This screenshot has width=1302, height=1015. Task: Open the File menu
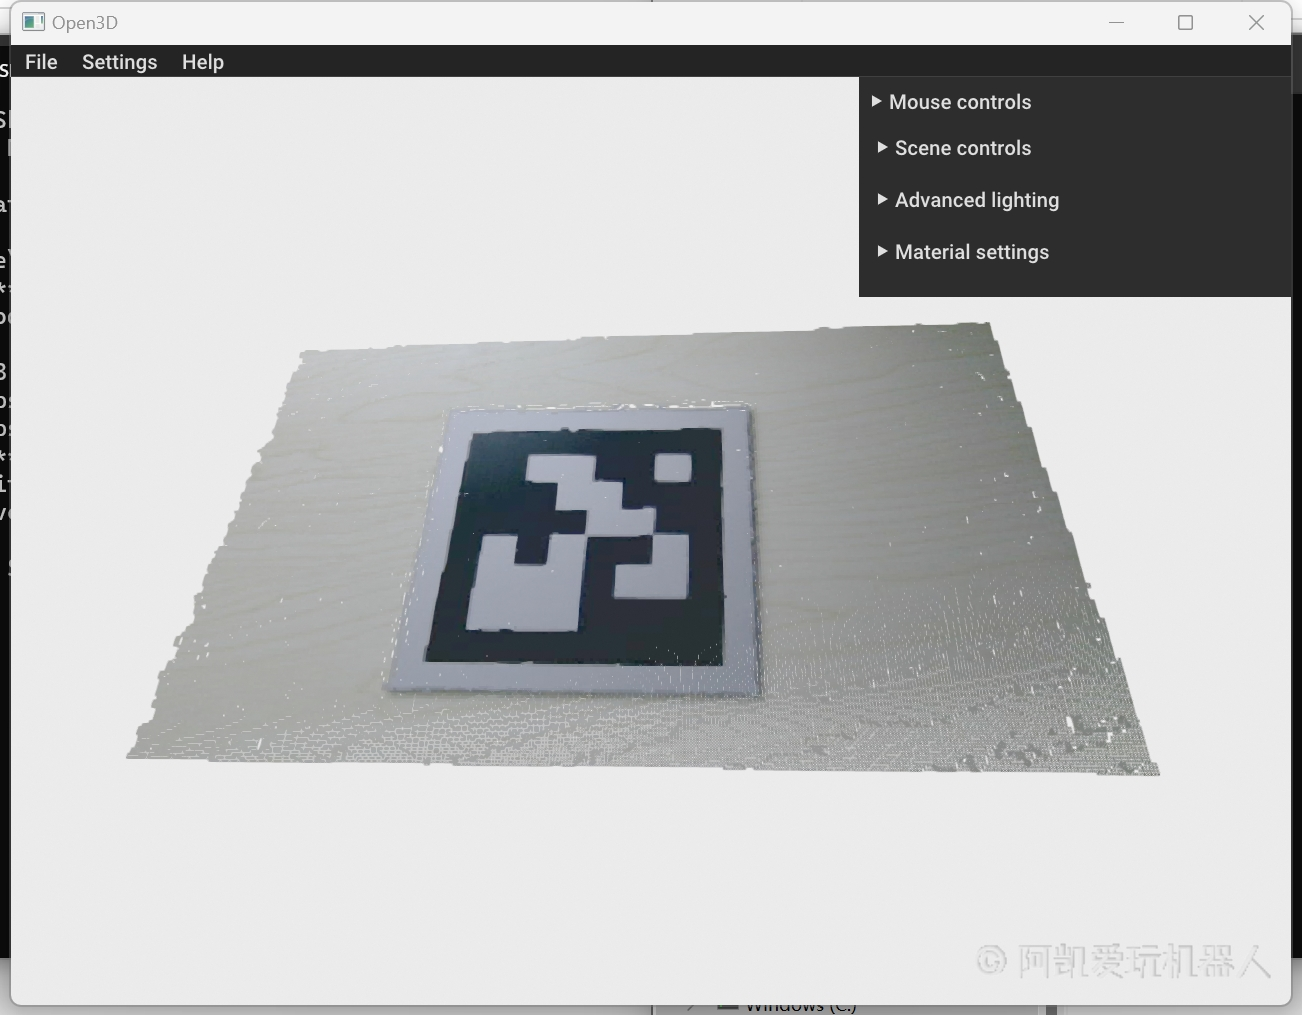click(41, 62)
